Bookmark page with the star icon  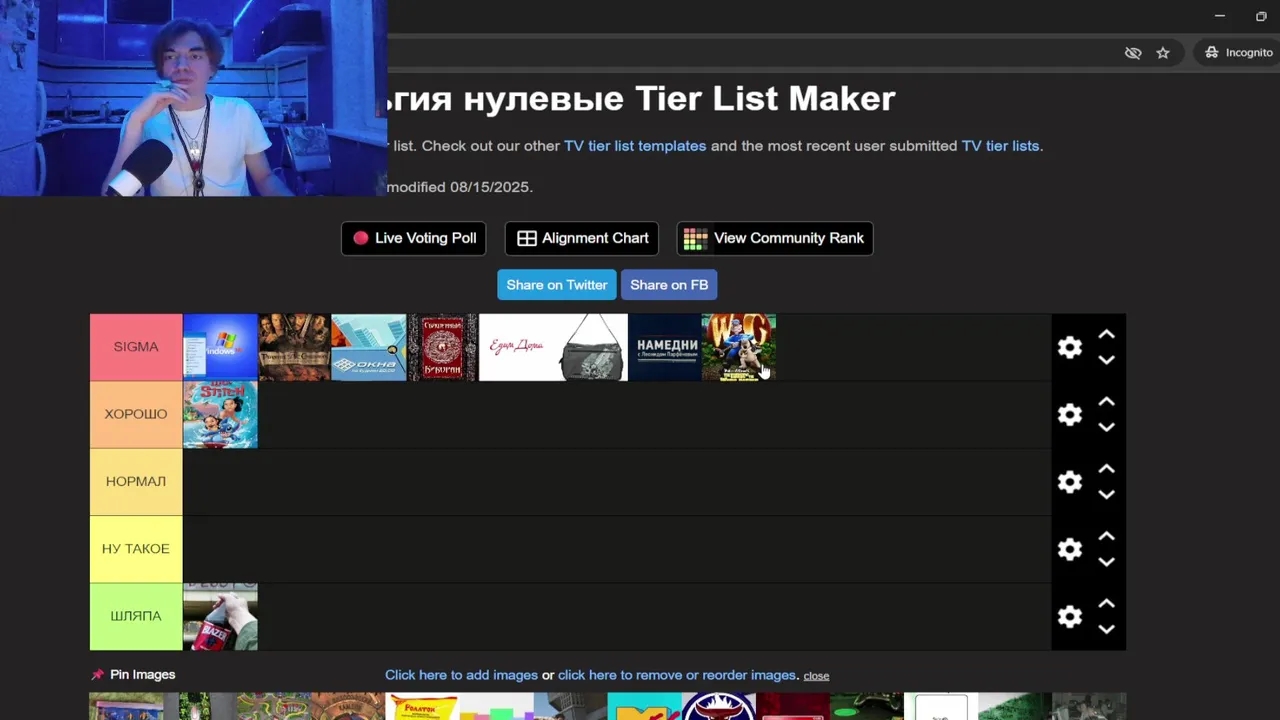click(x=1163, y=53)
